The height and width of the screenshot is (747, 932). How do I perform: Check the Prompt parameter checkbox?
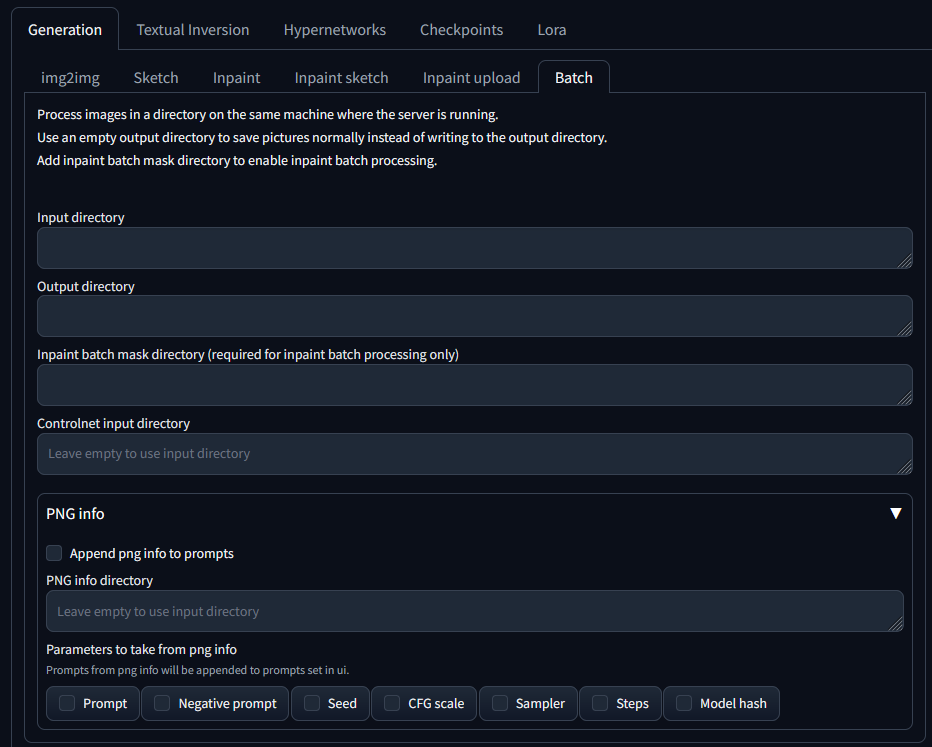[68, 703]
